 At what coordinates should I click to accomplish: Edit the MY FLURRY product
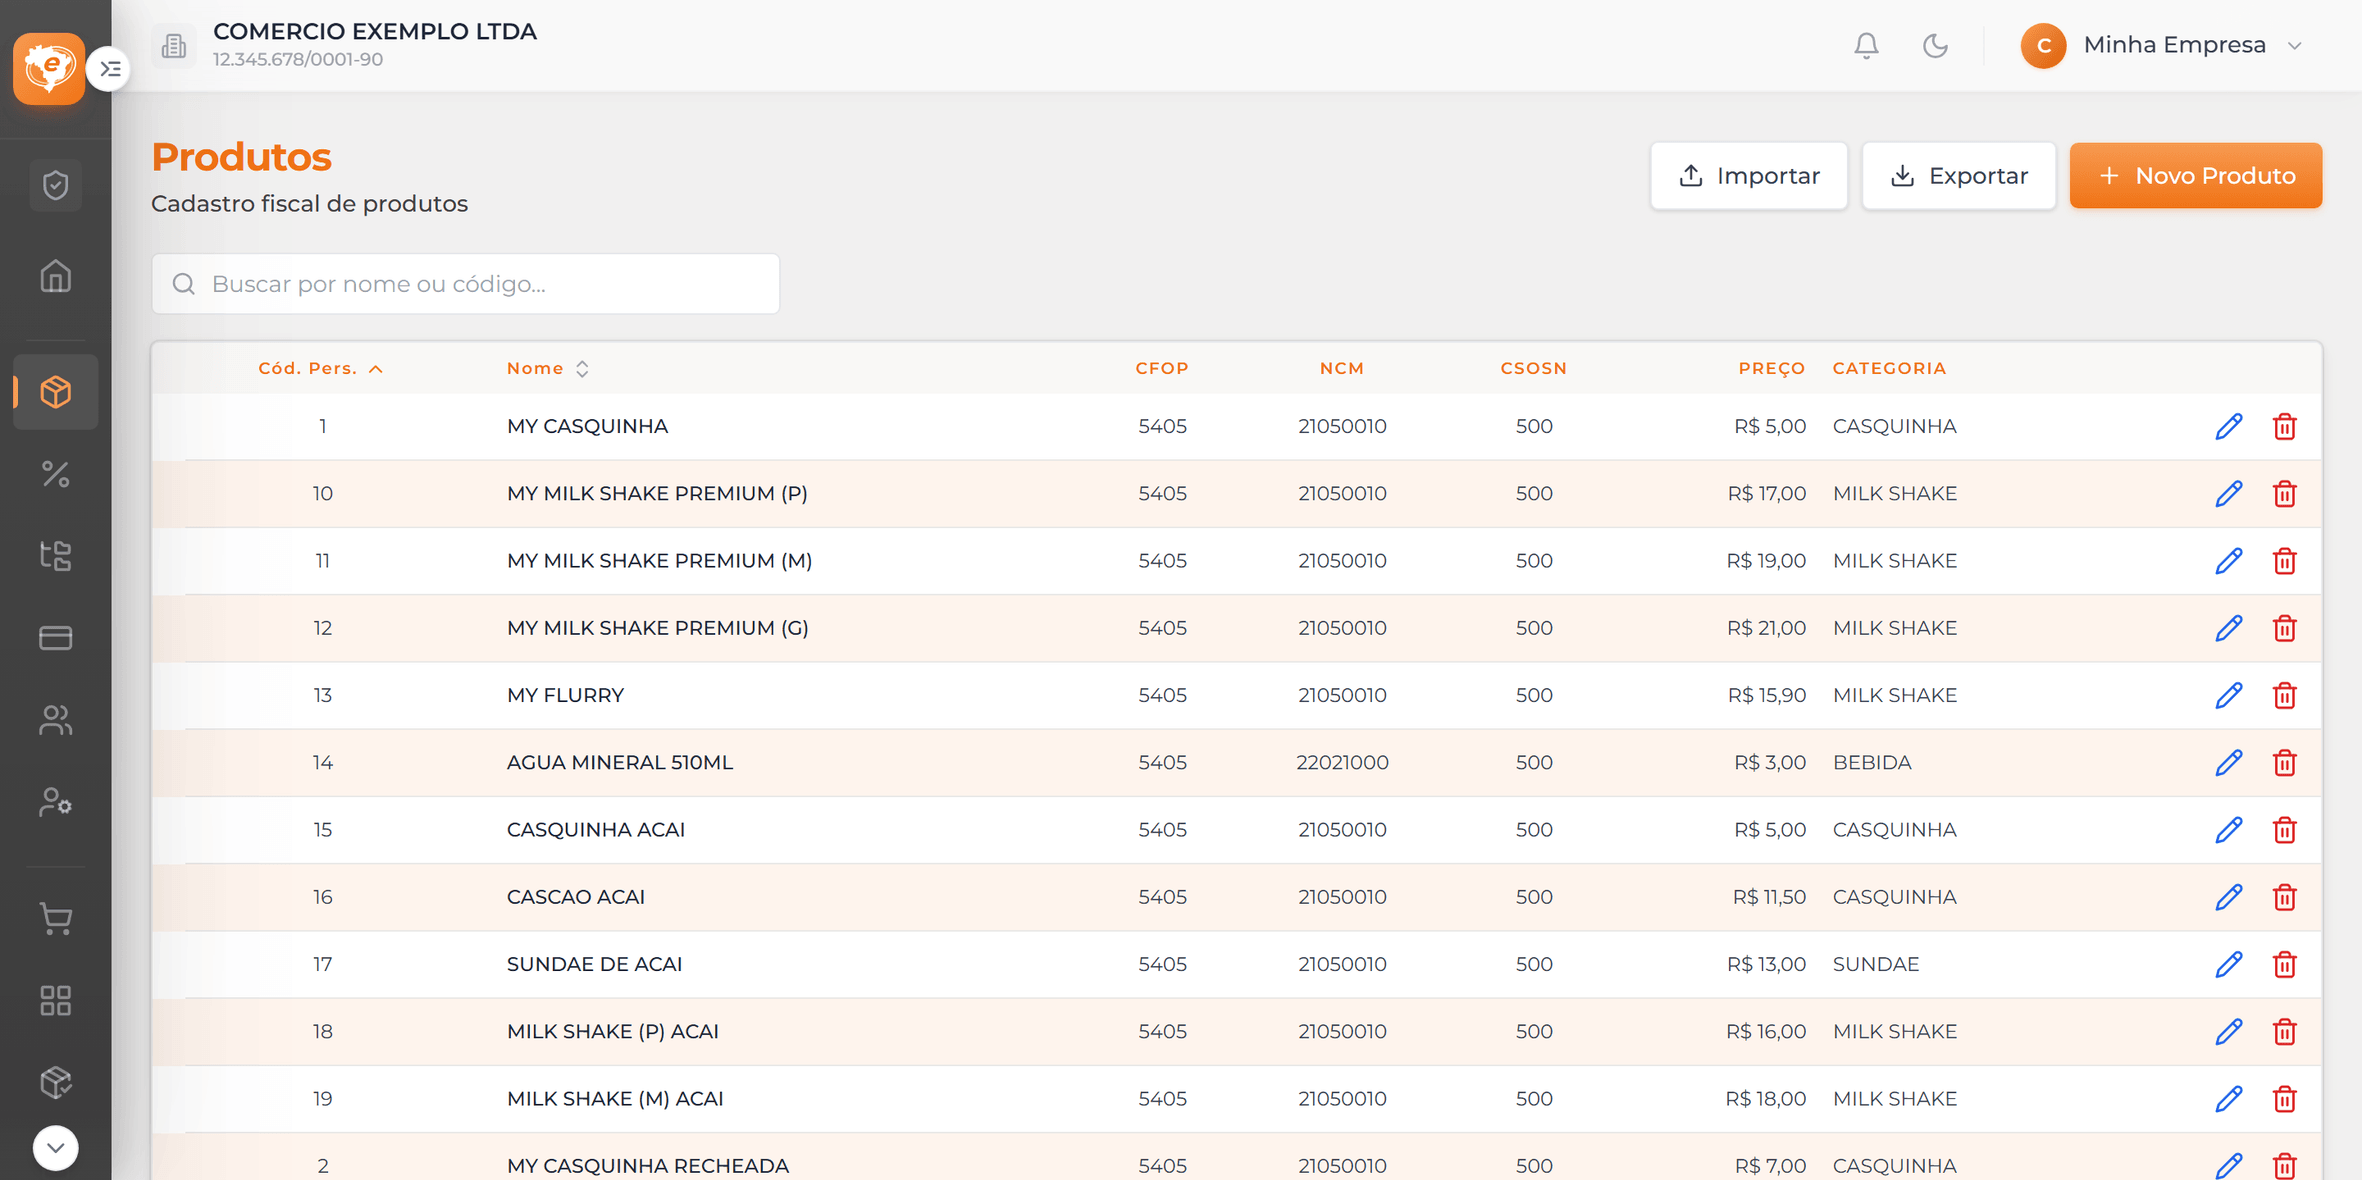pyautogui.click(x=2229, y=696)
